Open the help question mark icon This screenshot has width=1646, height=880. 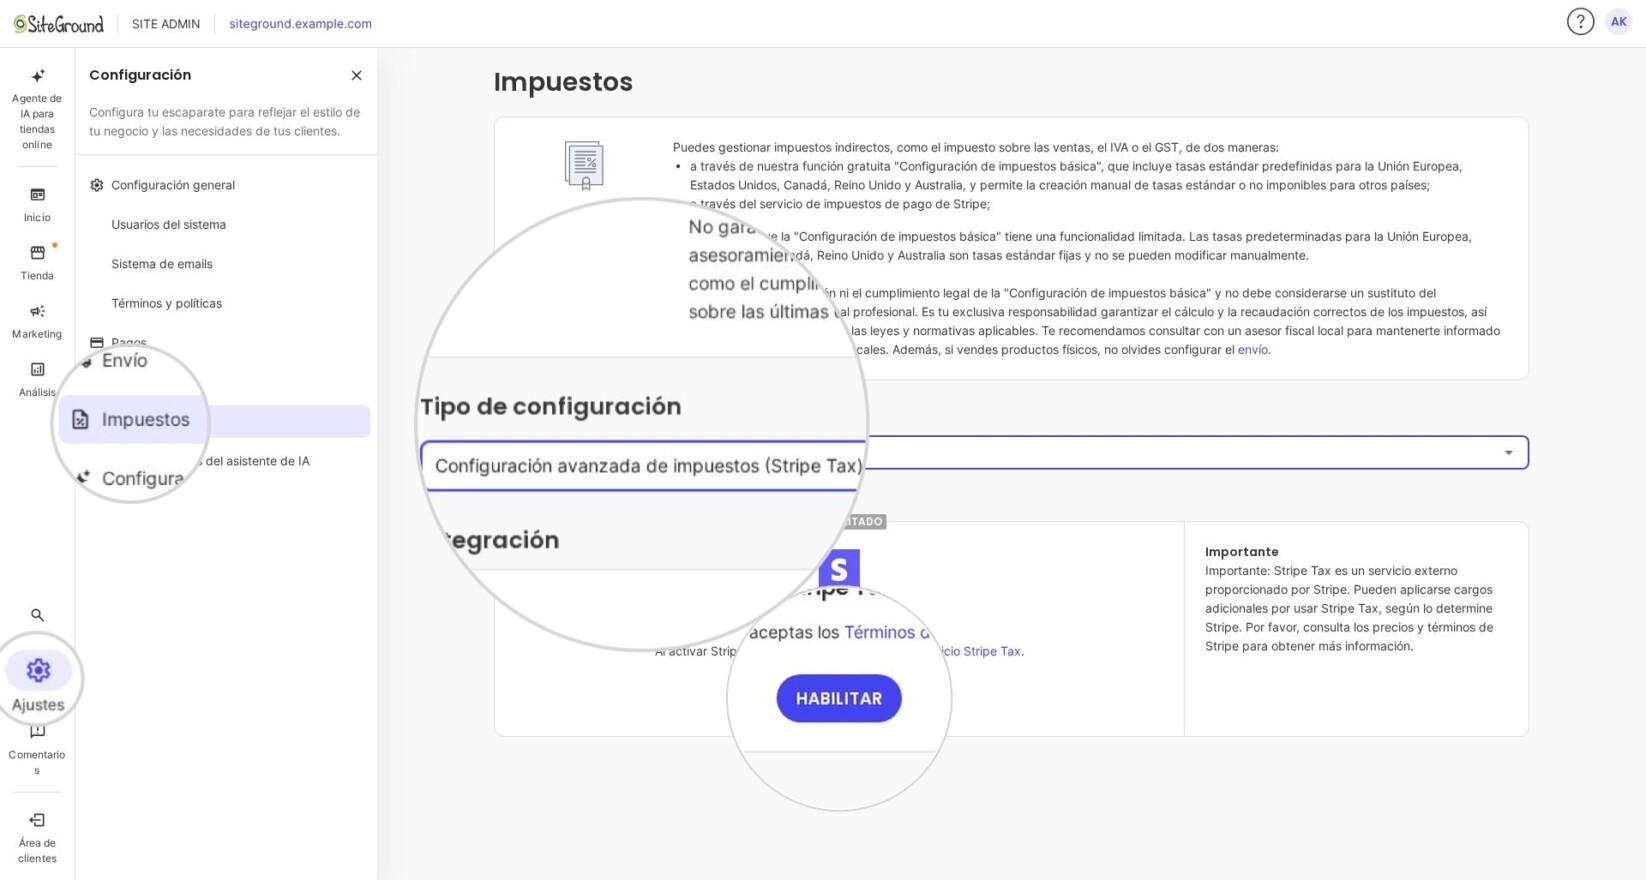coord(1580,22)
